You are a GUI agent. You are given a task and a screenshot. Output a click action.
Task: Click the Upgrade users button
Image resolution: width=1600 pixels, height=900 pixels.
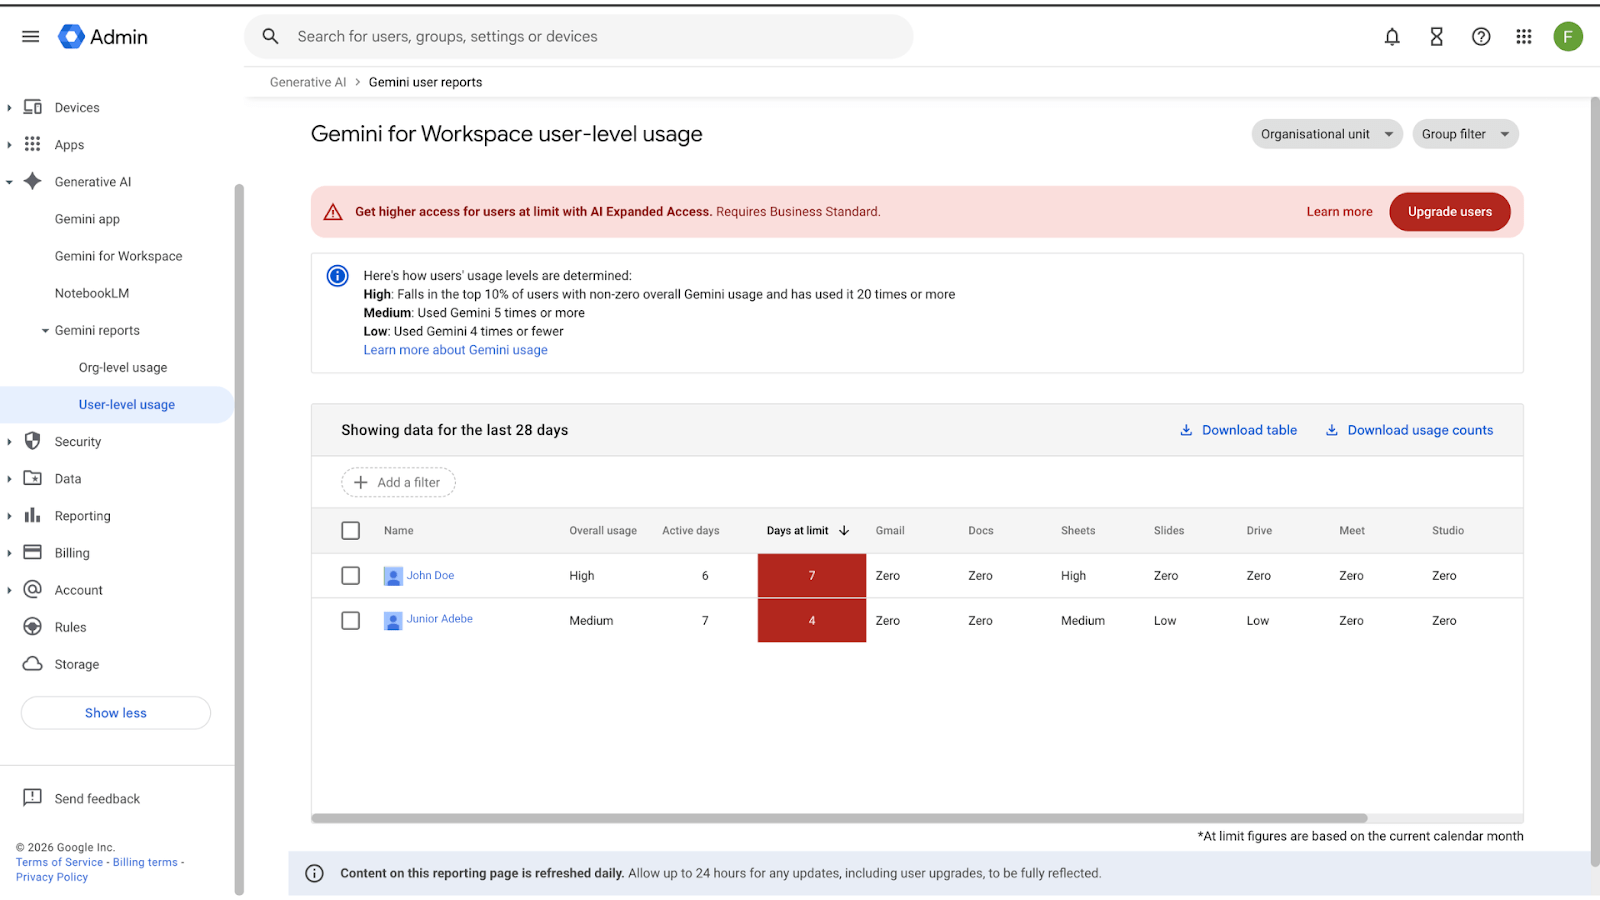click(x=1449, y=212)
